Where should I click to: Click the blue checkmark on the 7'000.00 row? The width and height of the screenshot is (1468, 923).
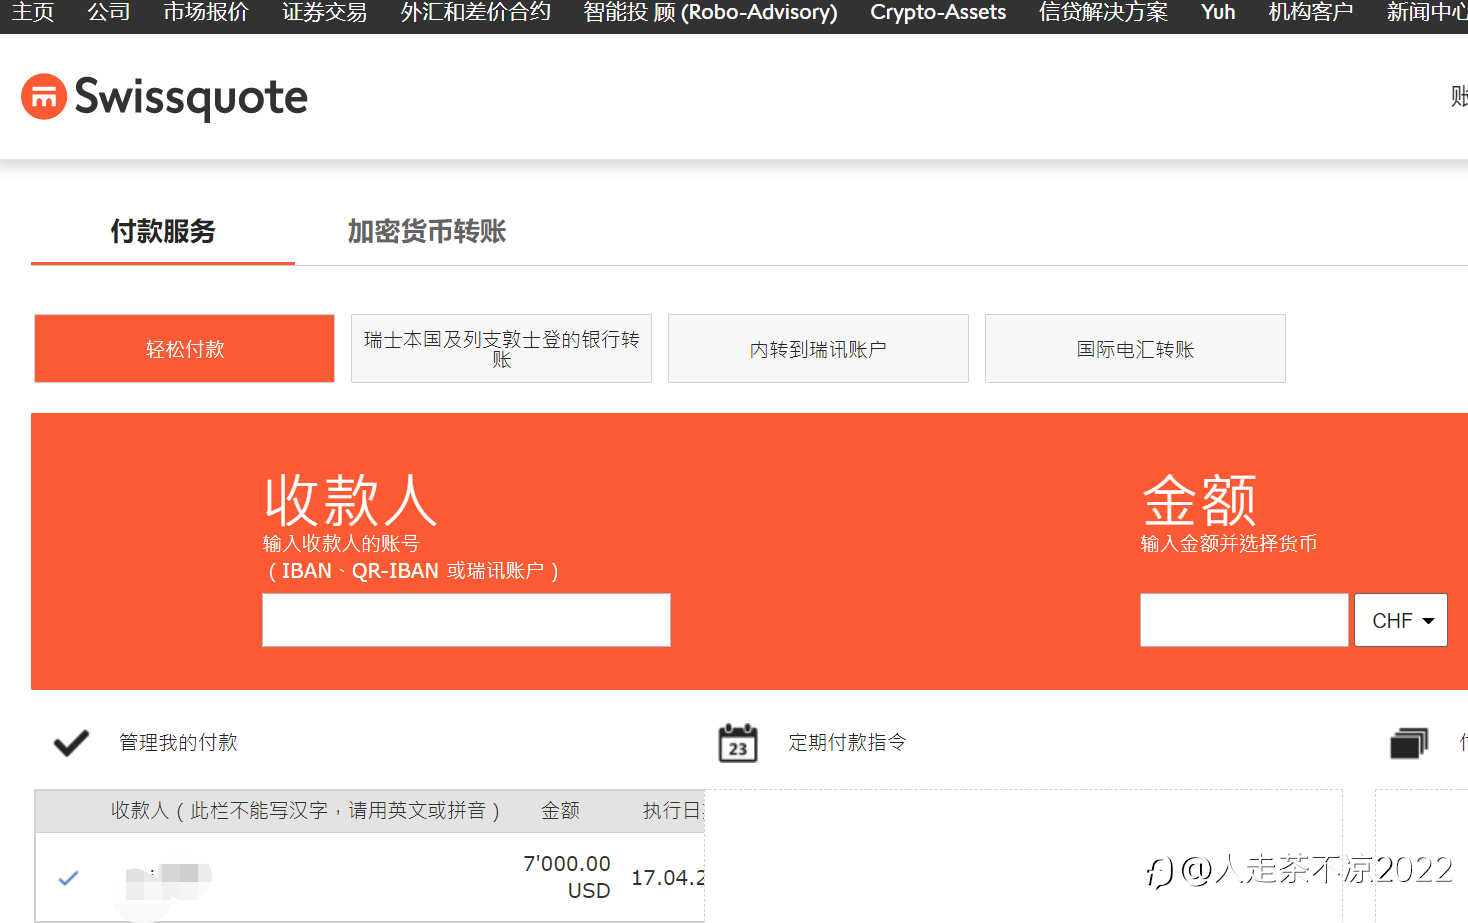click(x=68, y=878)
